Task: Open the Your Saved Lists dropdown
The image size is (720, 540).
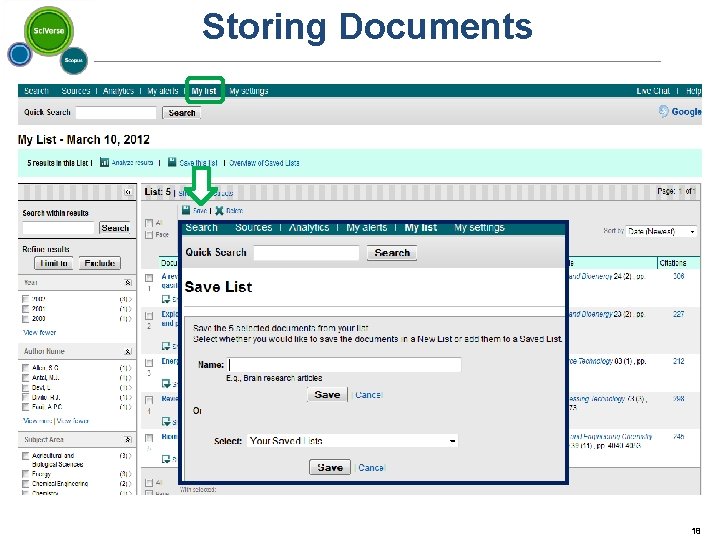Action: [352, 441]
